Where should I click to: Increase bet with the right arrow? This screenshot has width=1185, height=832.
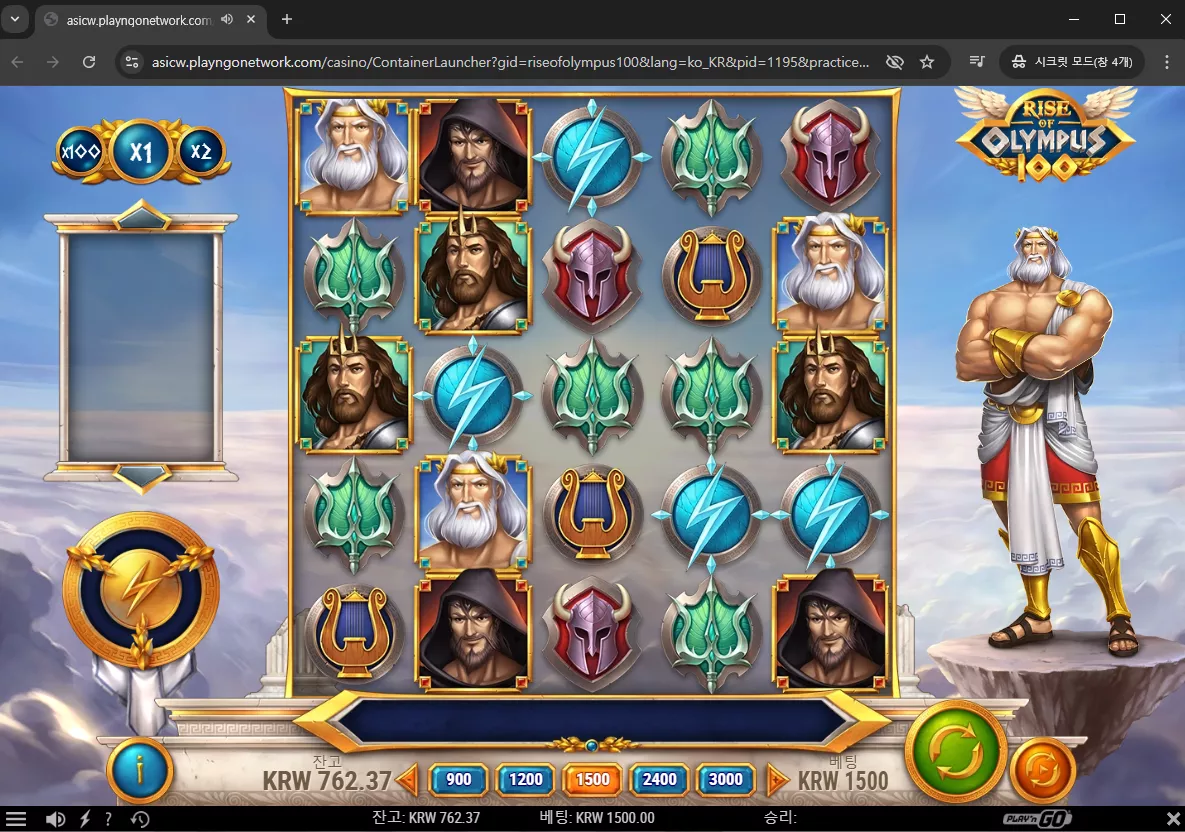click(x=777, y=779)
